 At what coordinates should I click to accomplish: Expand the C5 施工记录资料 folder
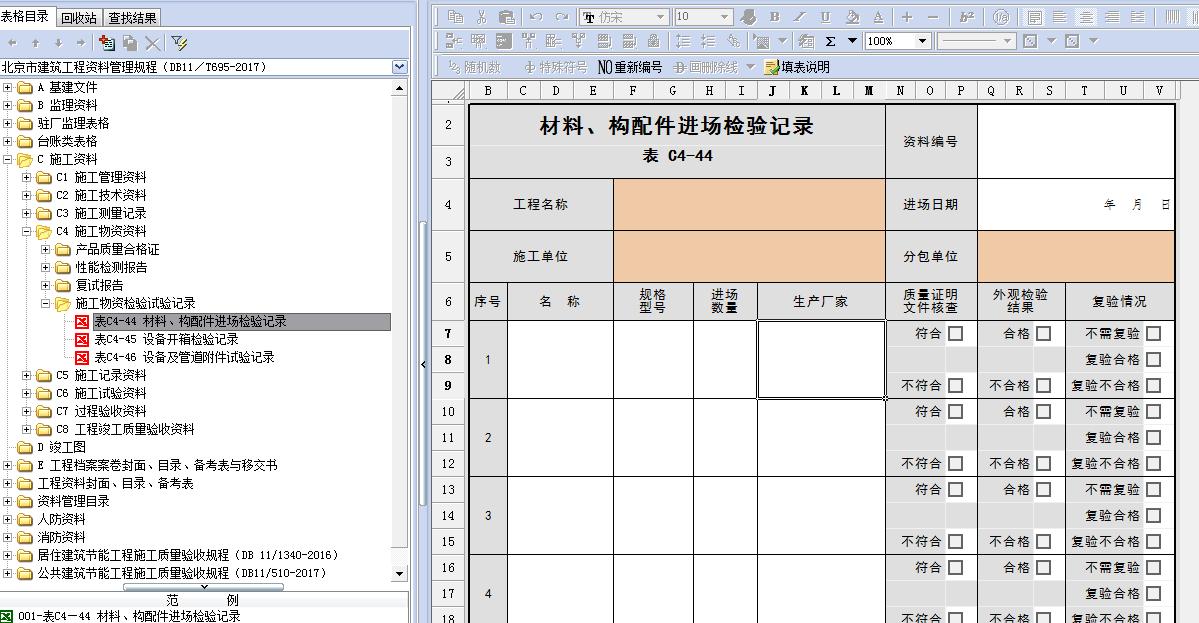(28, 375)
